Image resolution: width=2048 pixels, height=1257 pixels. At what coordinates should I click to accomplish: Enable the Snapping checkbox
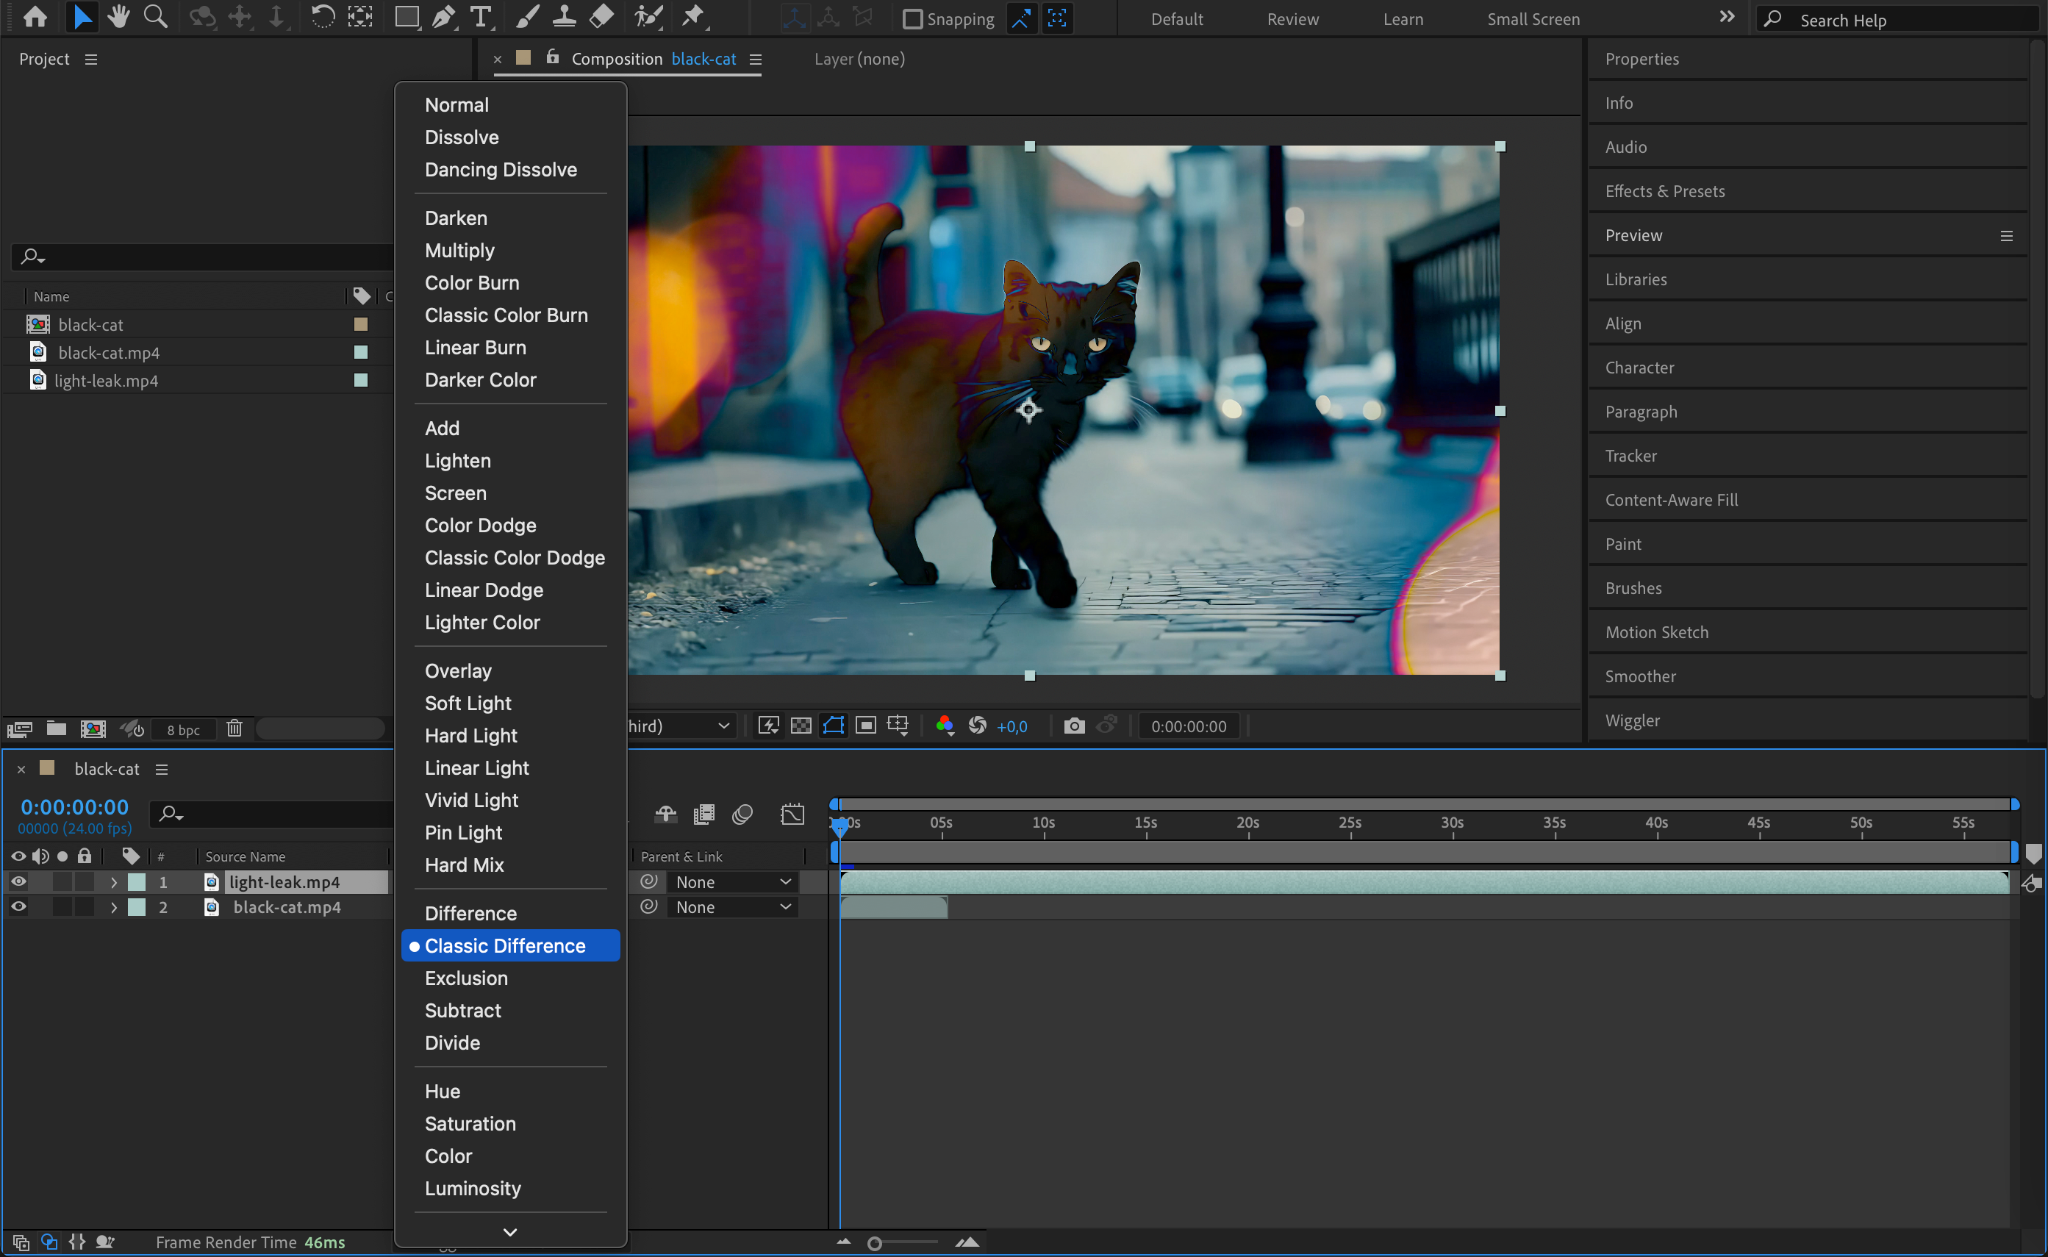[912, 19]
